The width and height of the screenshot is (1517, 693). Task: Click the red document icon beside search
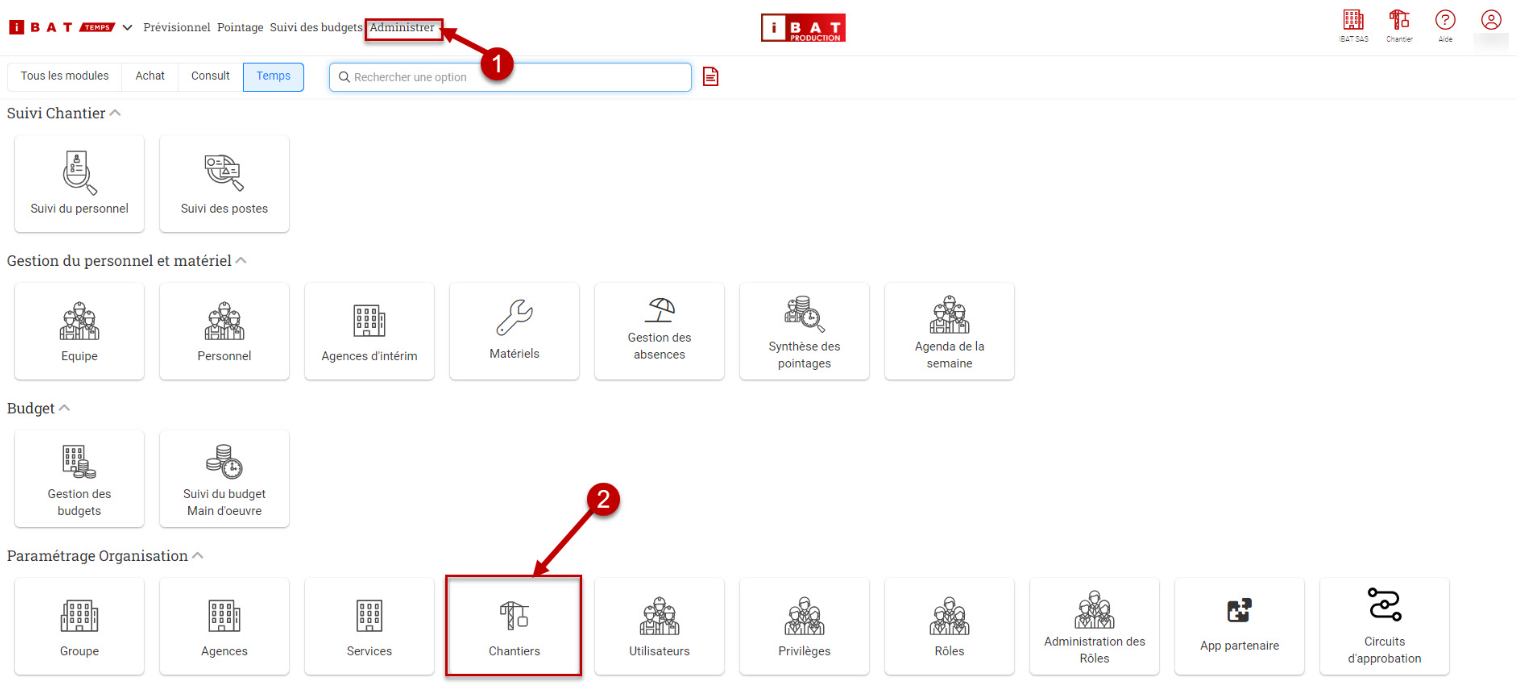pos(711,77)
